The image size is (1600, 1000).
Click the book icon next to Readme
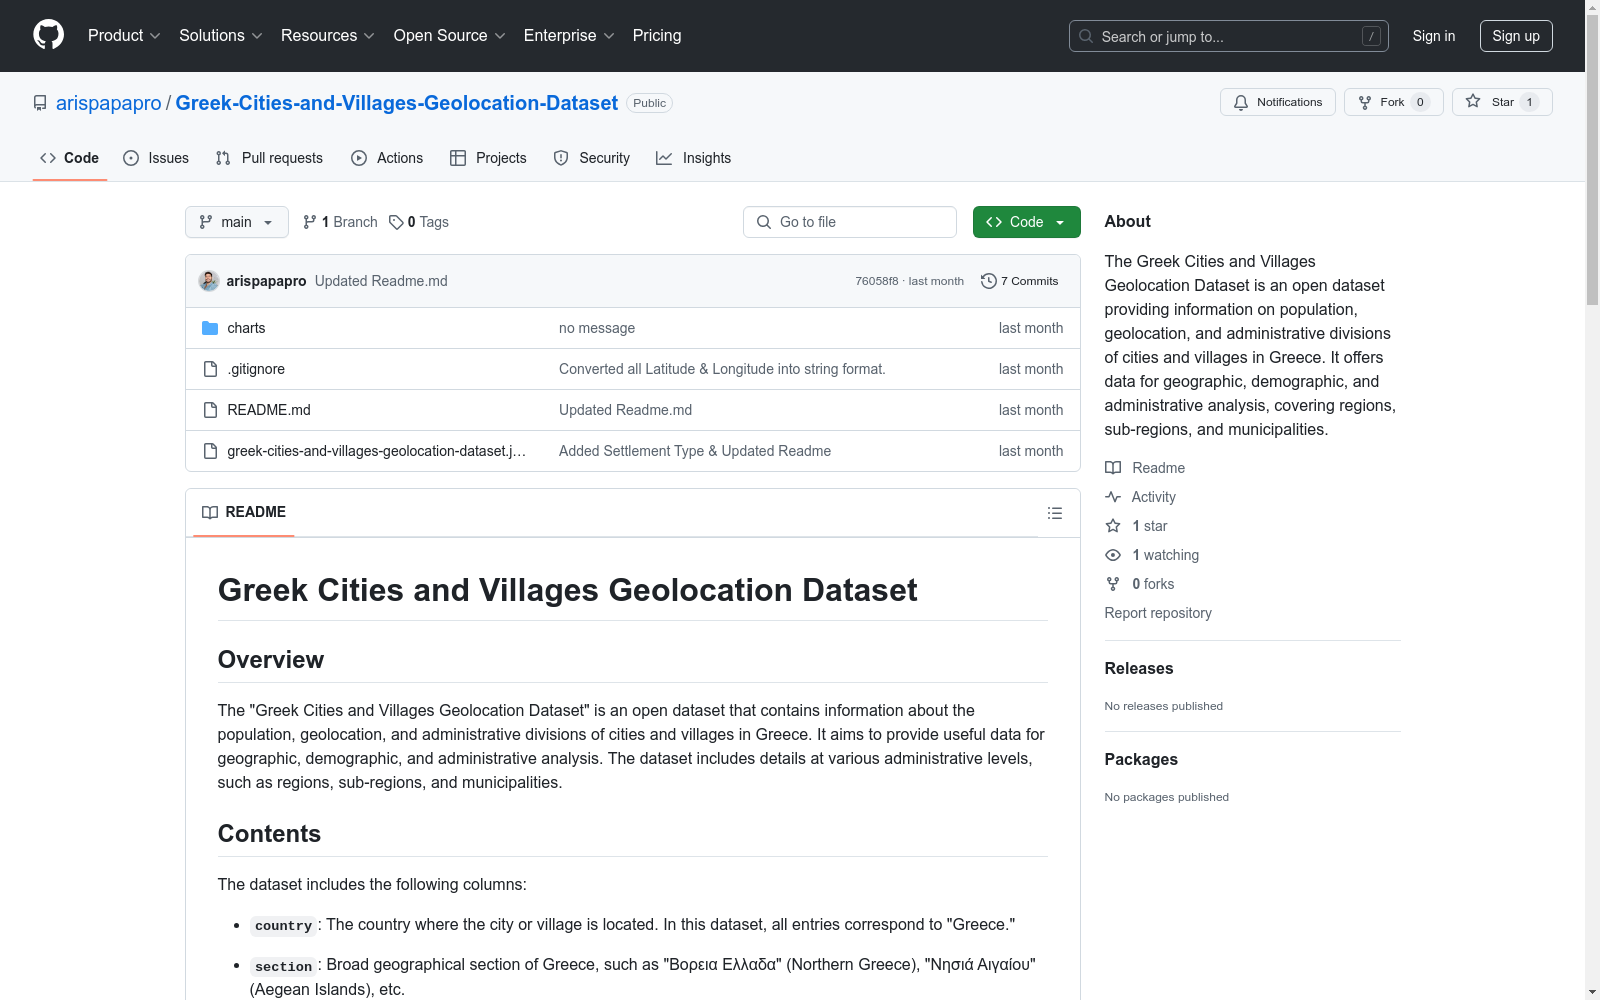(1113, 468)
